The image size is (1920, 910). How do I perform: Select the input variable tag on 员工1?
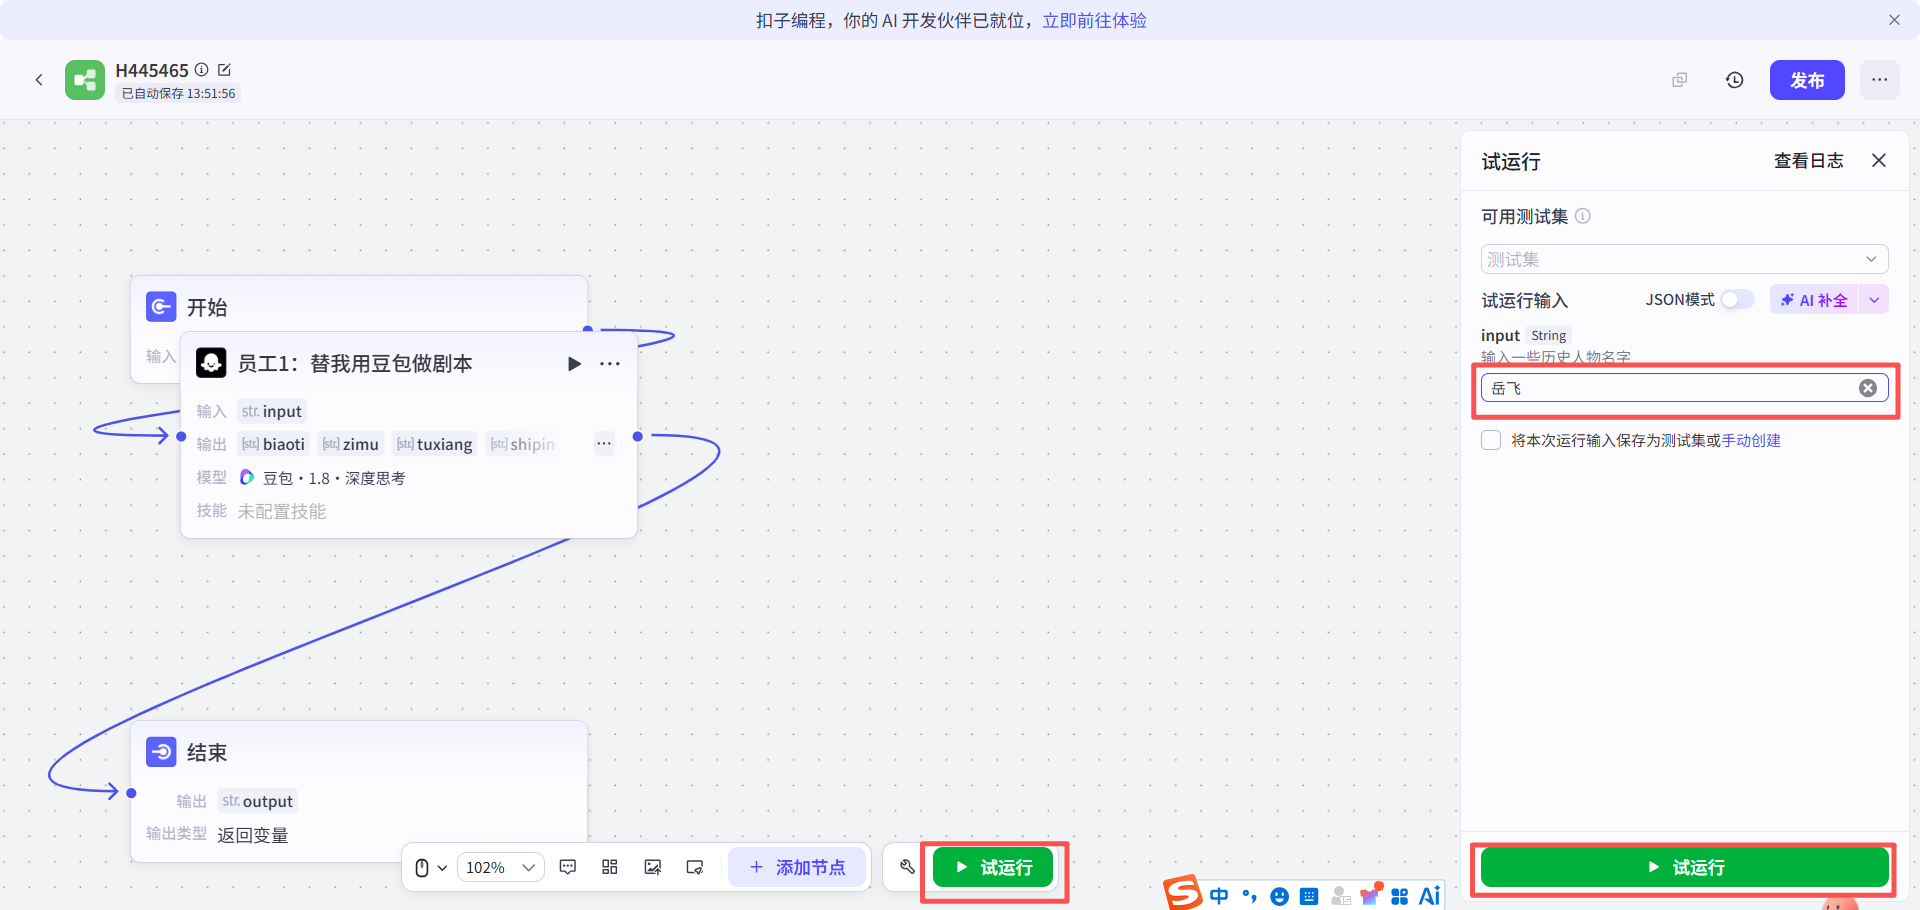(x=271, y=411)
